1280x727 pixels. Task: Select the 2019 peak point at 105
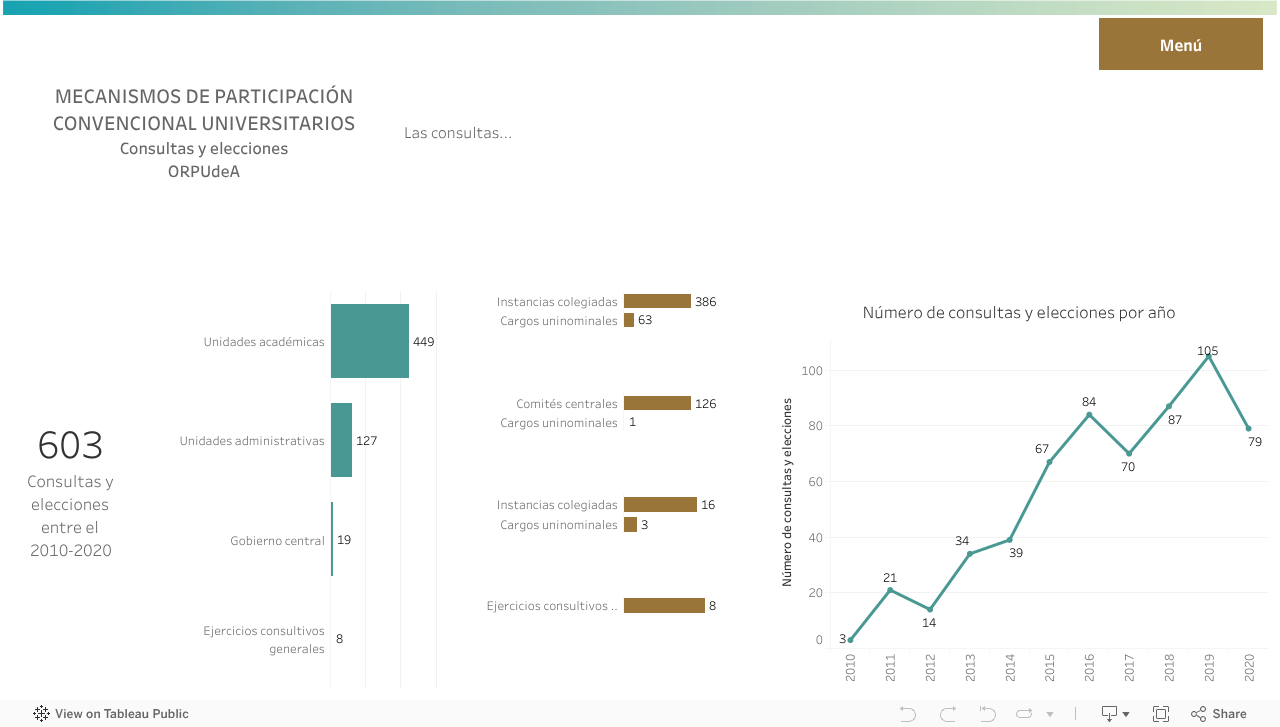[x=1209, y=356]
